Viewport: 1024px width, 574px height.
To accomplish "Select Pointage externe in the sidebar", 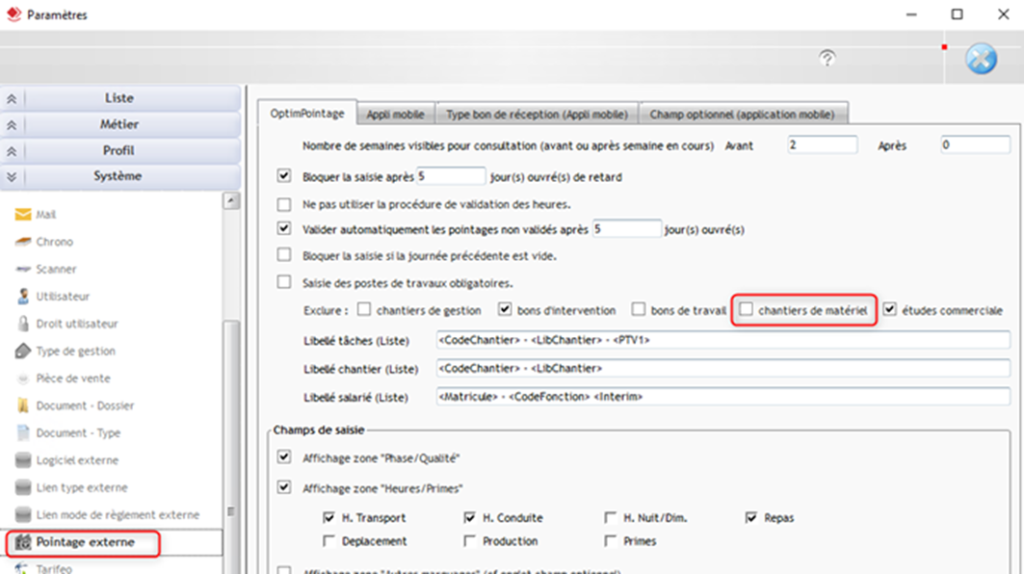I will tap(85, 542).
